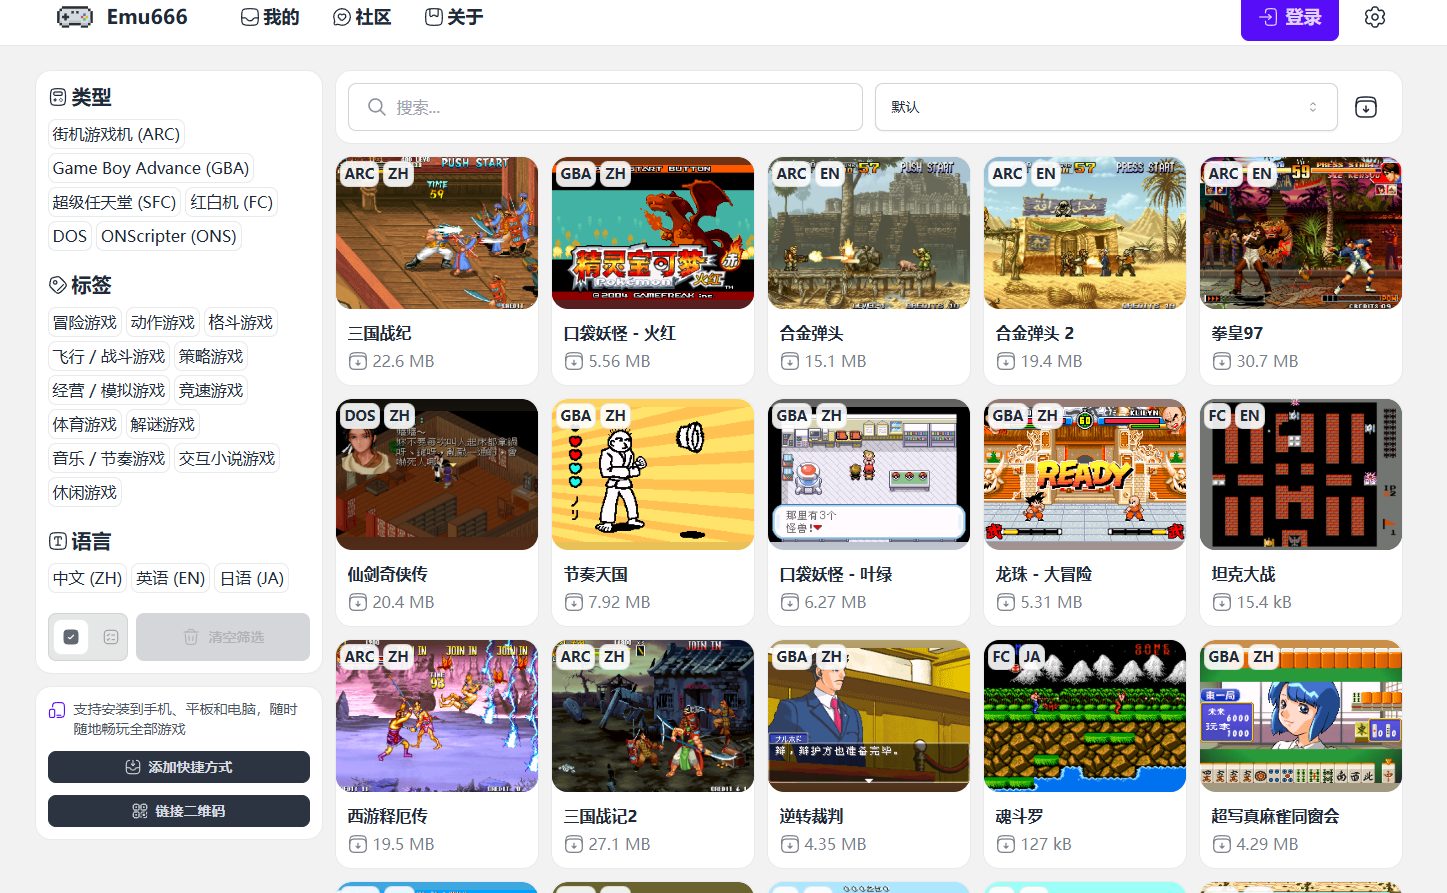Open the 三国战纪 game thumbnail

pos(437,233)
